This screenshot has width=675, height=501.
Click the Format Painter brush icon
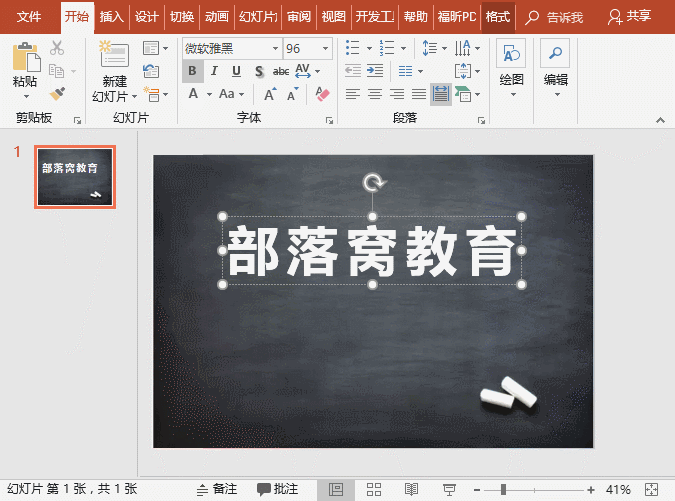pos(57,94)
